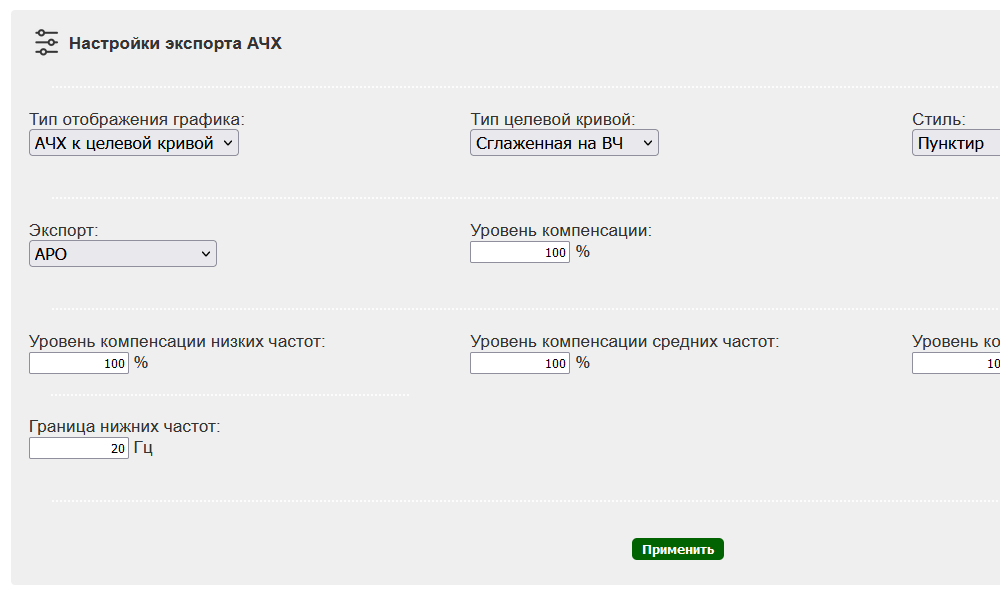The width and height of the screenshot is (1000, 595).
Task: Focus the mid-frequency compensation level input
Action: pos(520,364)
